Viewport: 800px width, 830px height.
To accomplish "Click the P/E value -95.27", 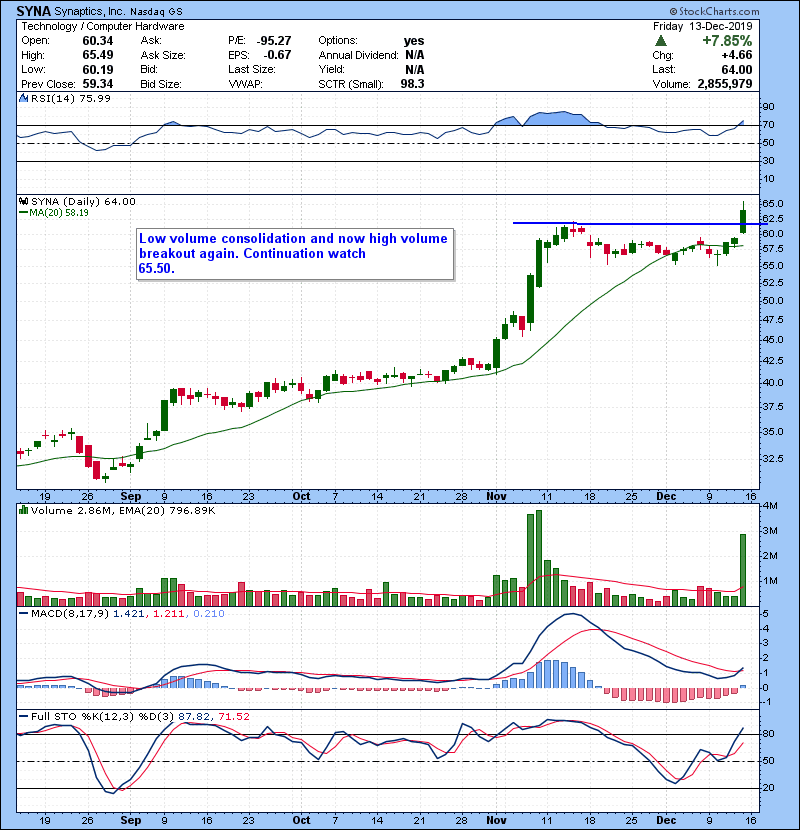I will pyautogui.click(x=274, y=41).
